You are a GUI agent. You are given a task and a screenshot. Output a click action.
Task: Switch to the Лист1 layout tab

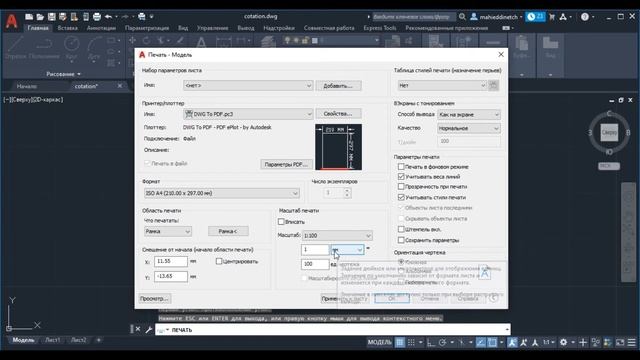53,340
